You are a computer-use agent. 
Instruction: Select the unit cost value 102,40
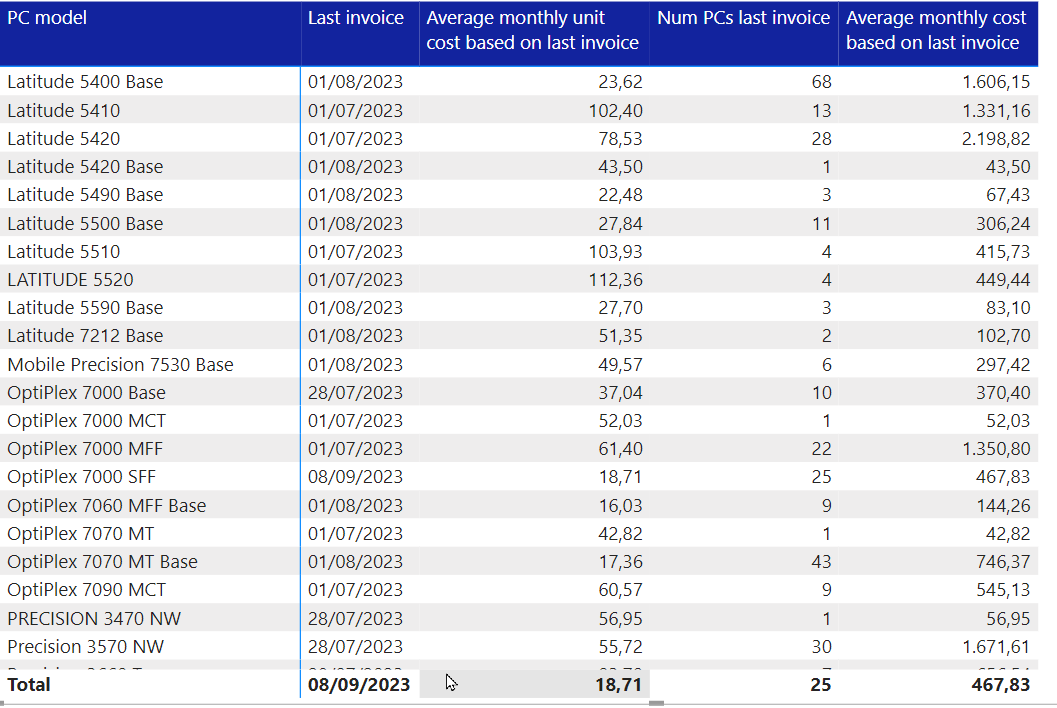click(x=615, y=111)
